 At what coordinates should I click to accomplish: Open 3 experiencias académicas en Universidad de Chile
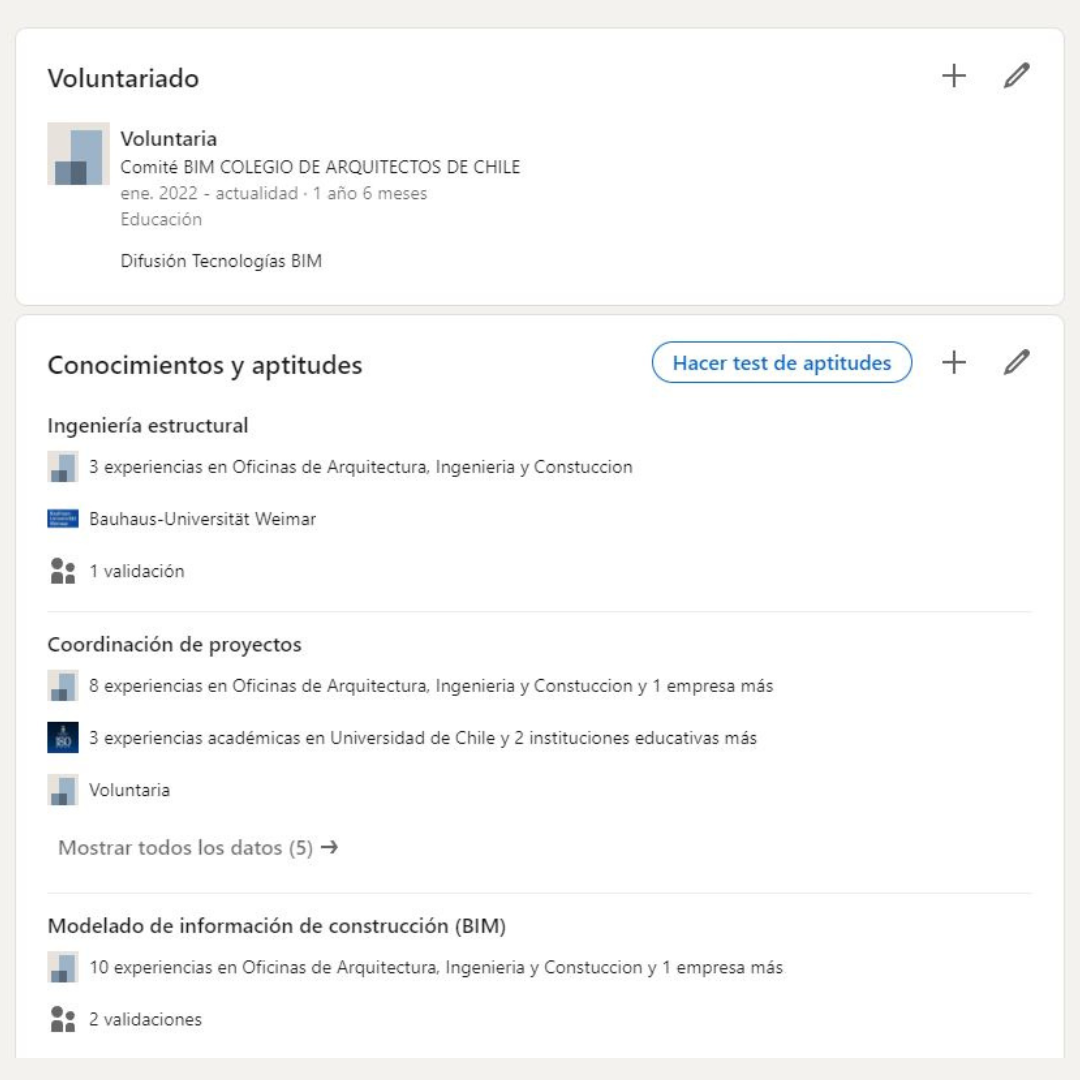[422, 738]
